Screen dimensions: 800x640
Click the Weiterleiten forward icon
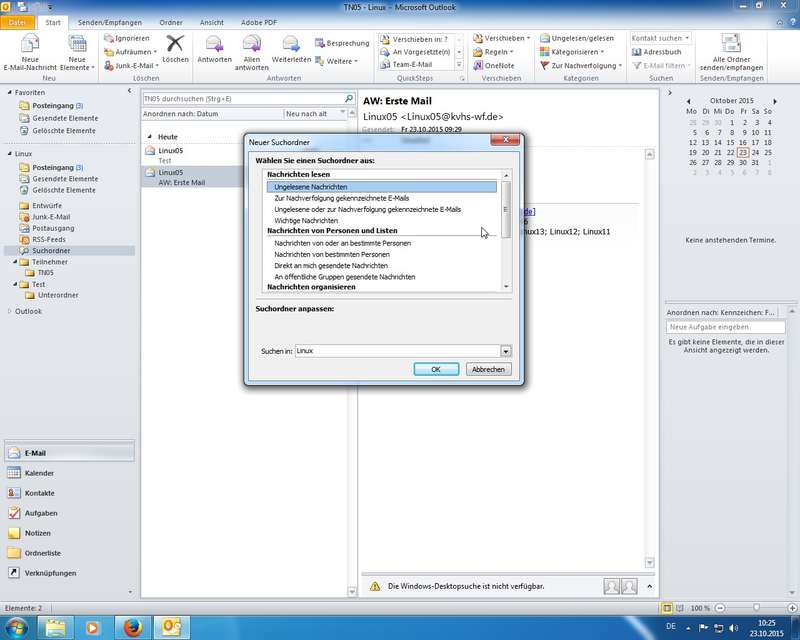point(291,44)
